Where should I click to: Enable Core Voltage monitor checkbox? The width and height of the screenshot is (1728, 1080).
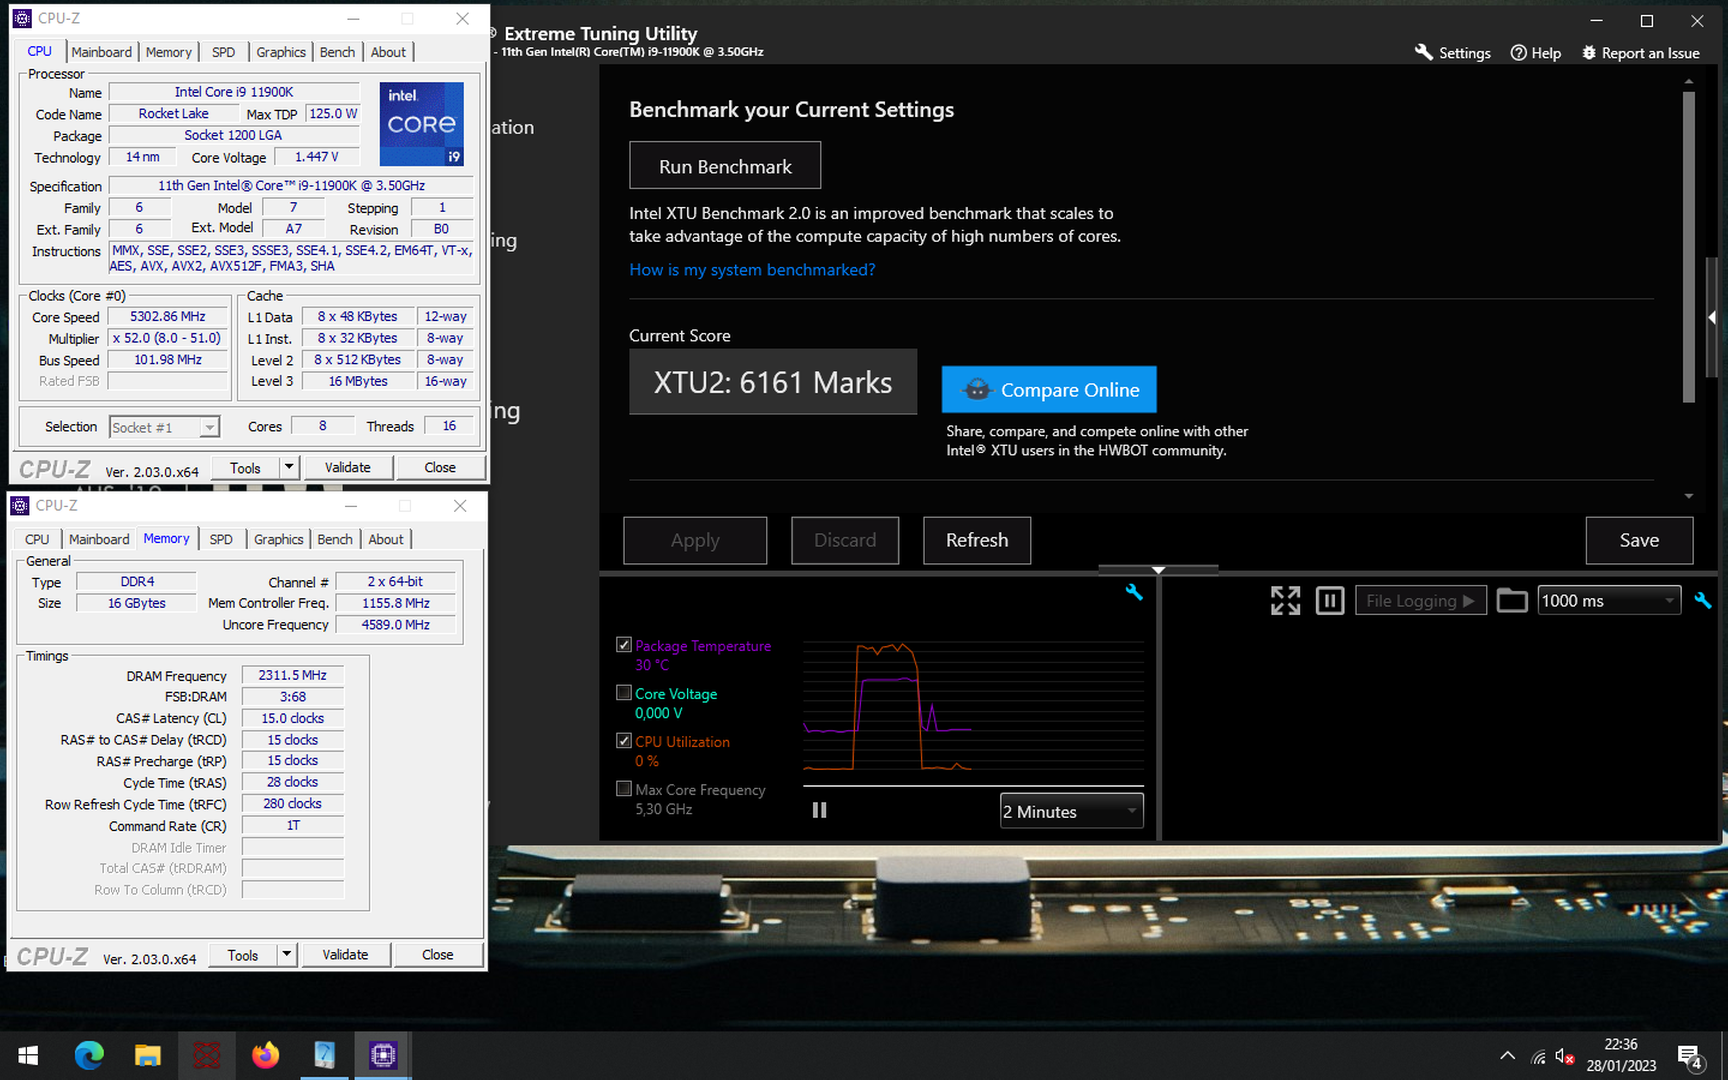[x=624, y=692]
